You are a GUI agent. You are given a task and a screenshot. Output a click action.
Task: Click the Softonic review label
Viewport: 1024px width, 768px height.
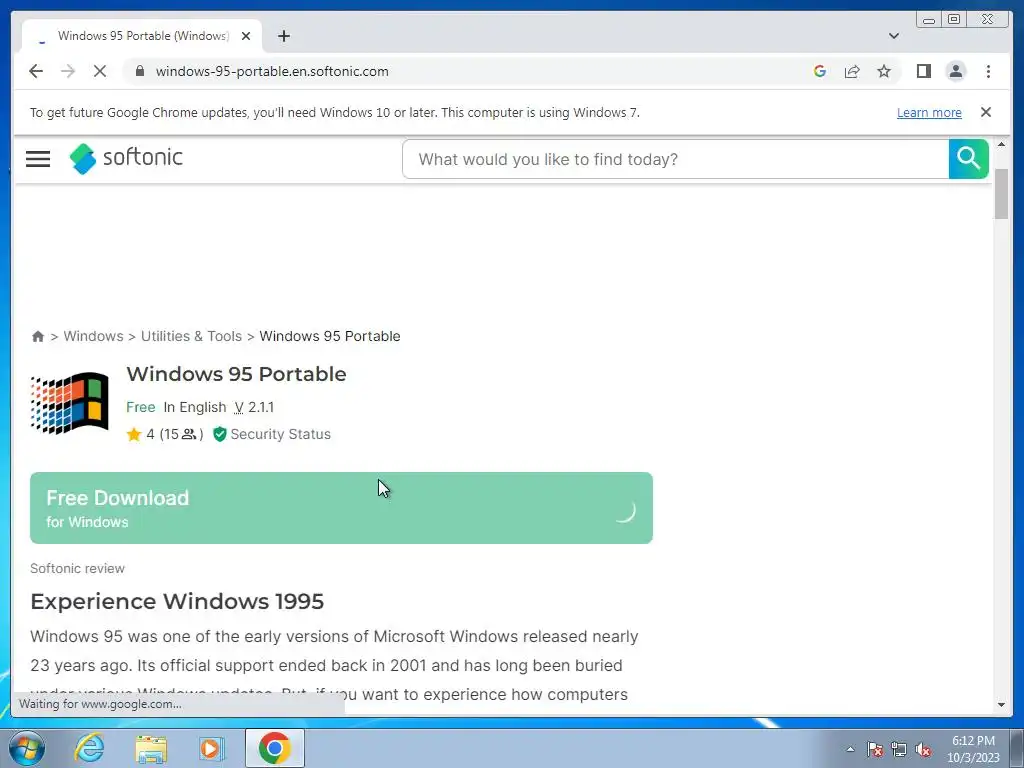pyautogui.click(x=77, y=569)
